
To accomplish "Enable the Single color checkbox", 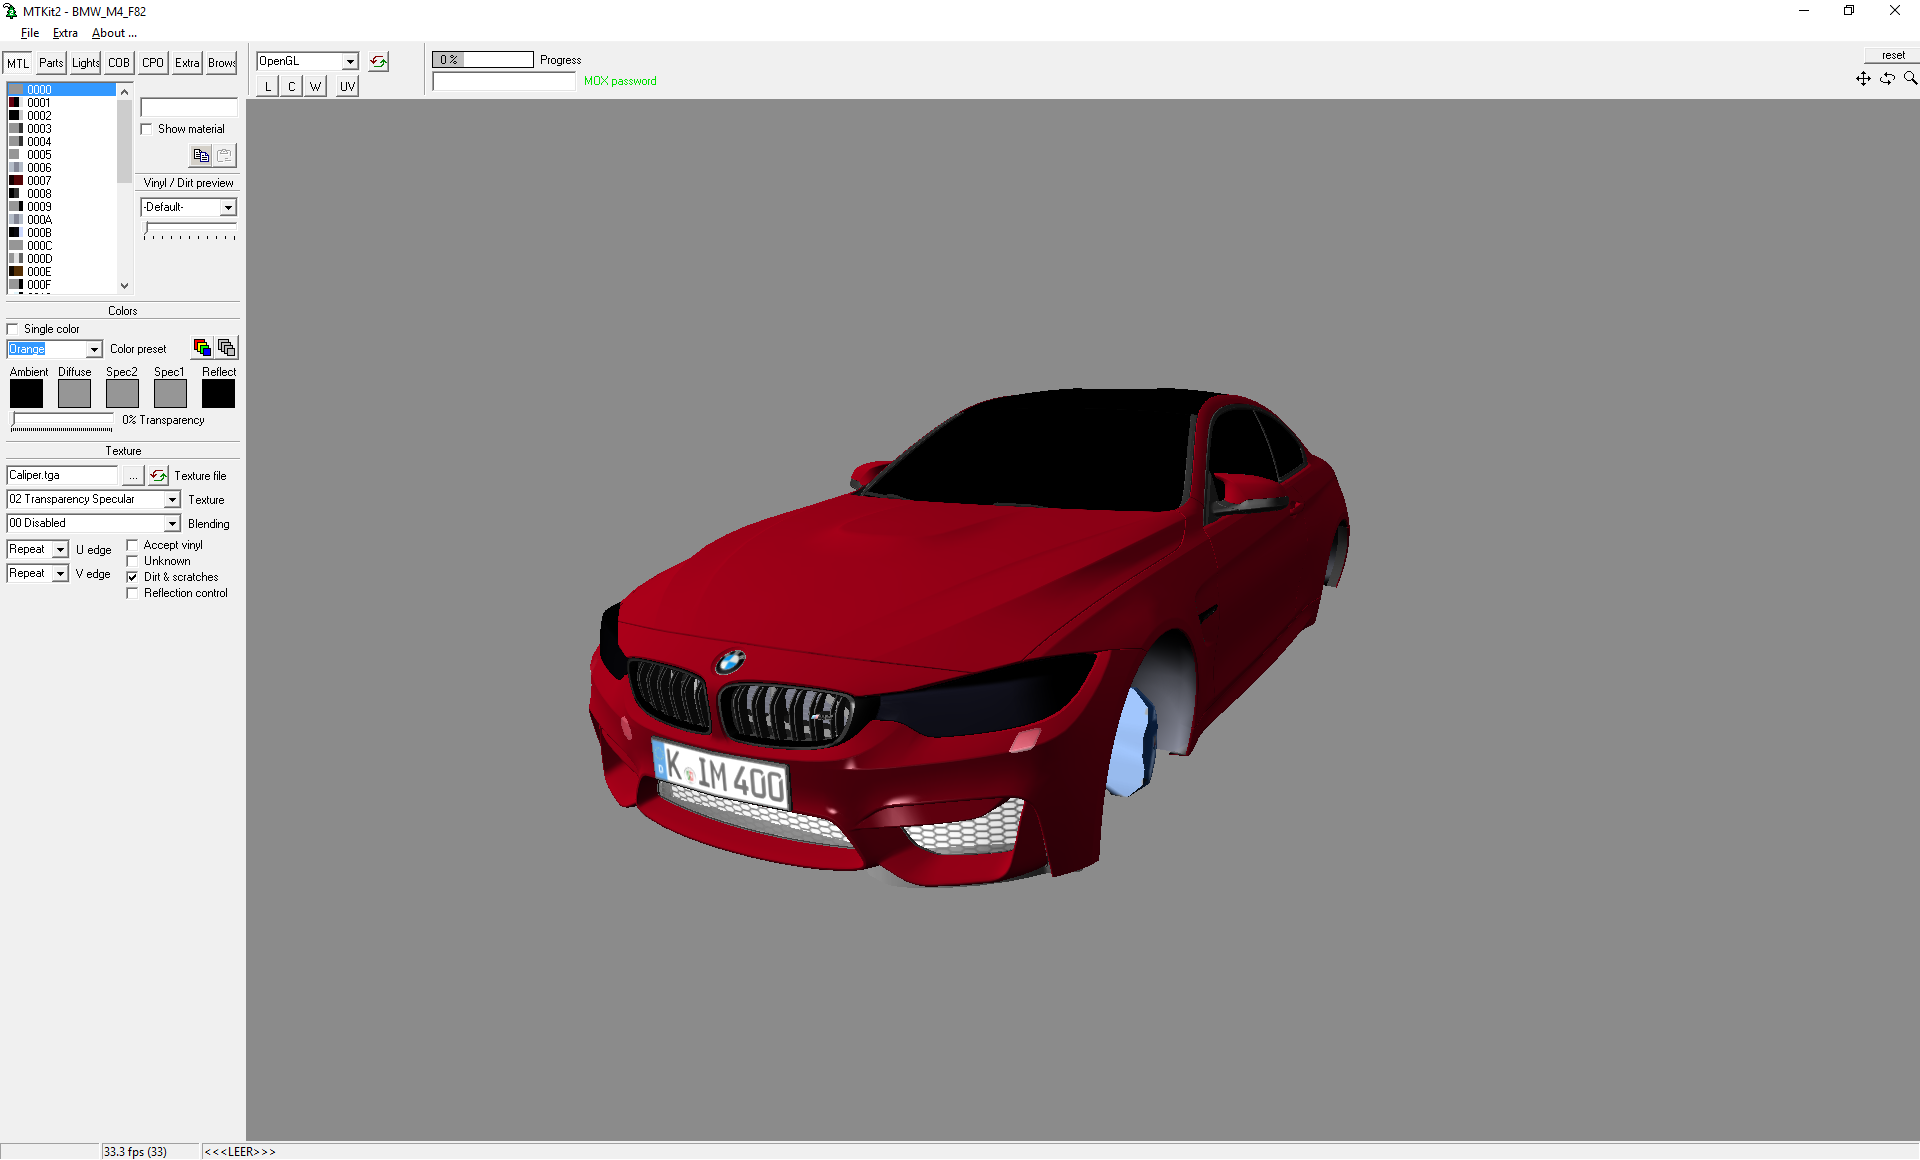I will pos(13,329).
